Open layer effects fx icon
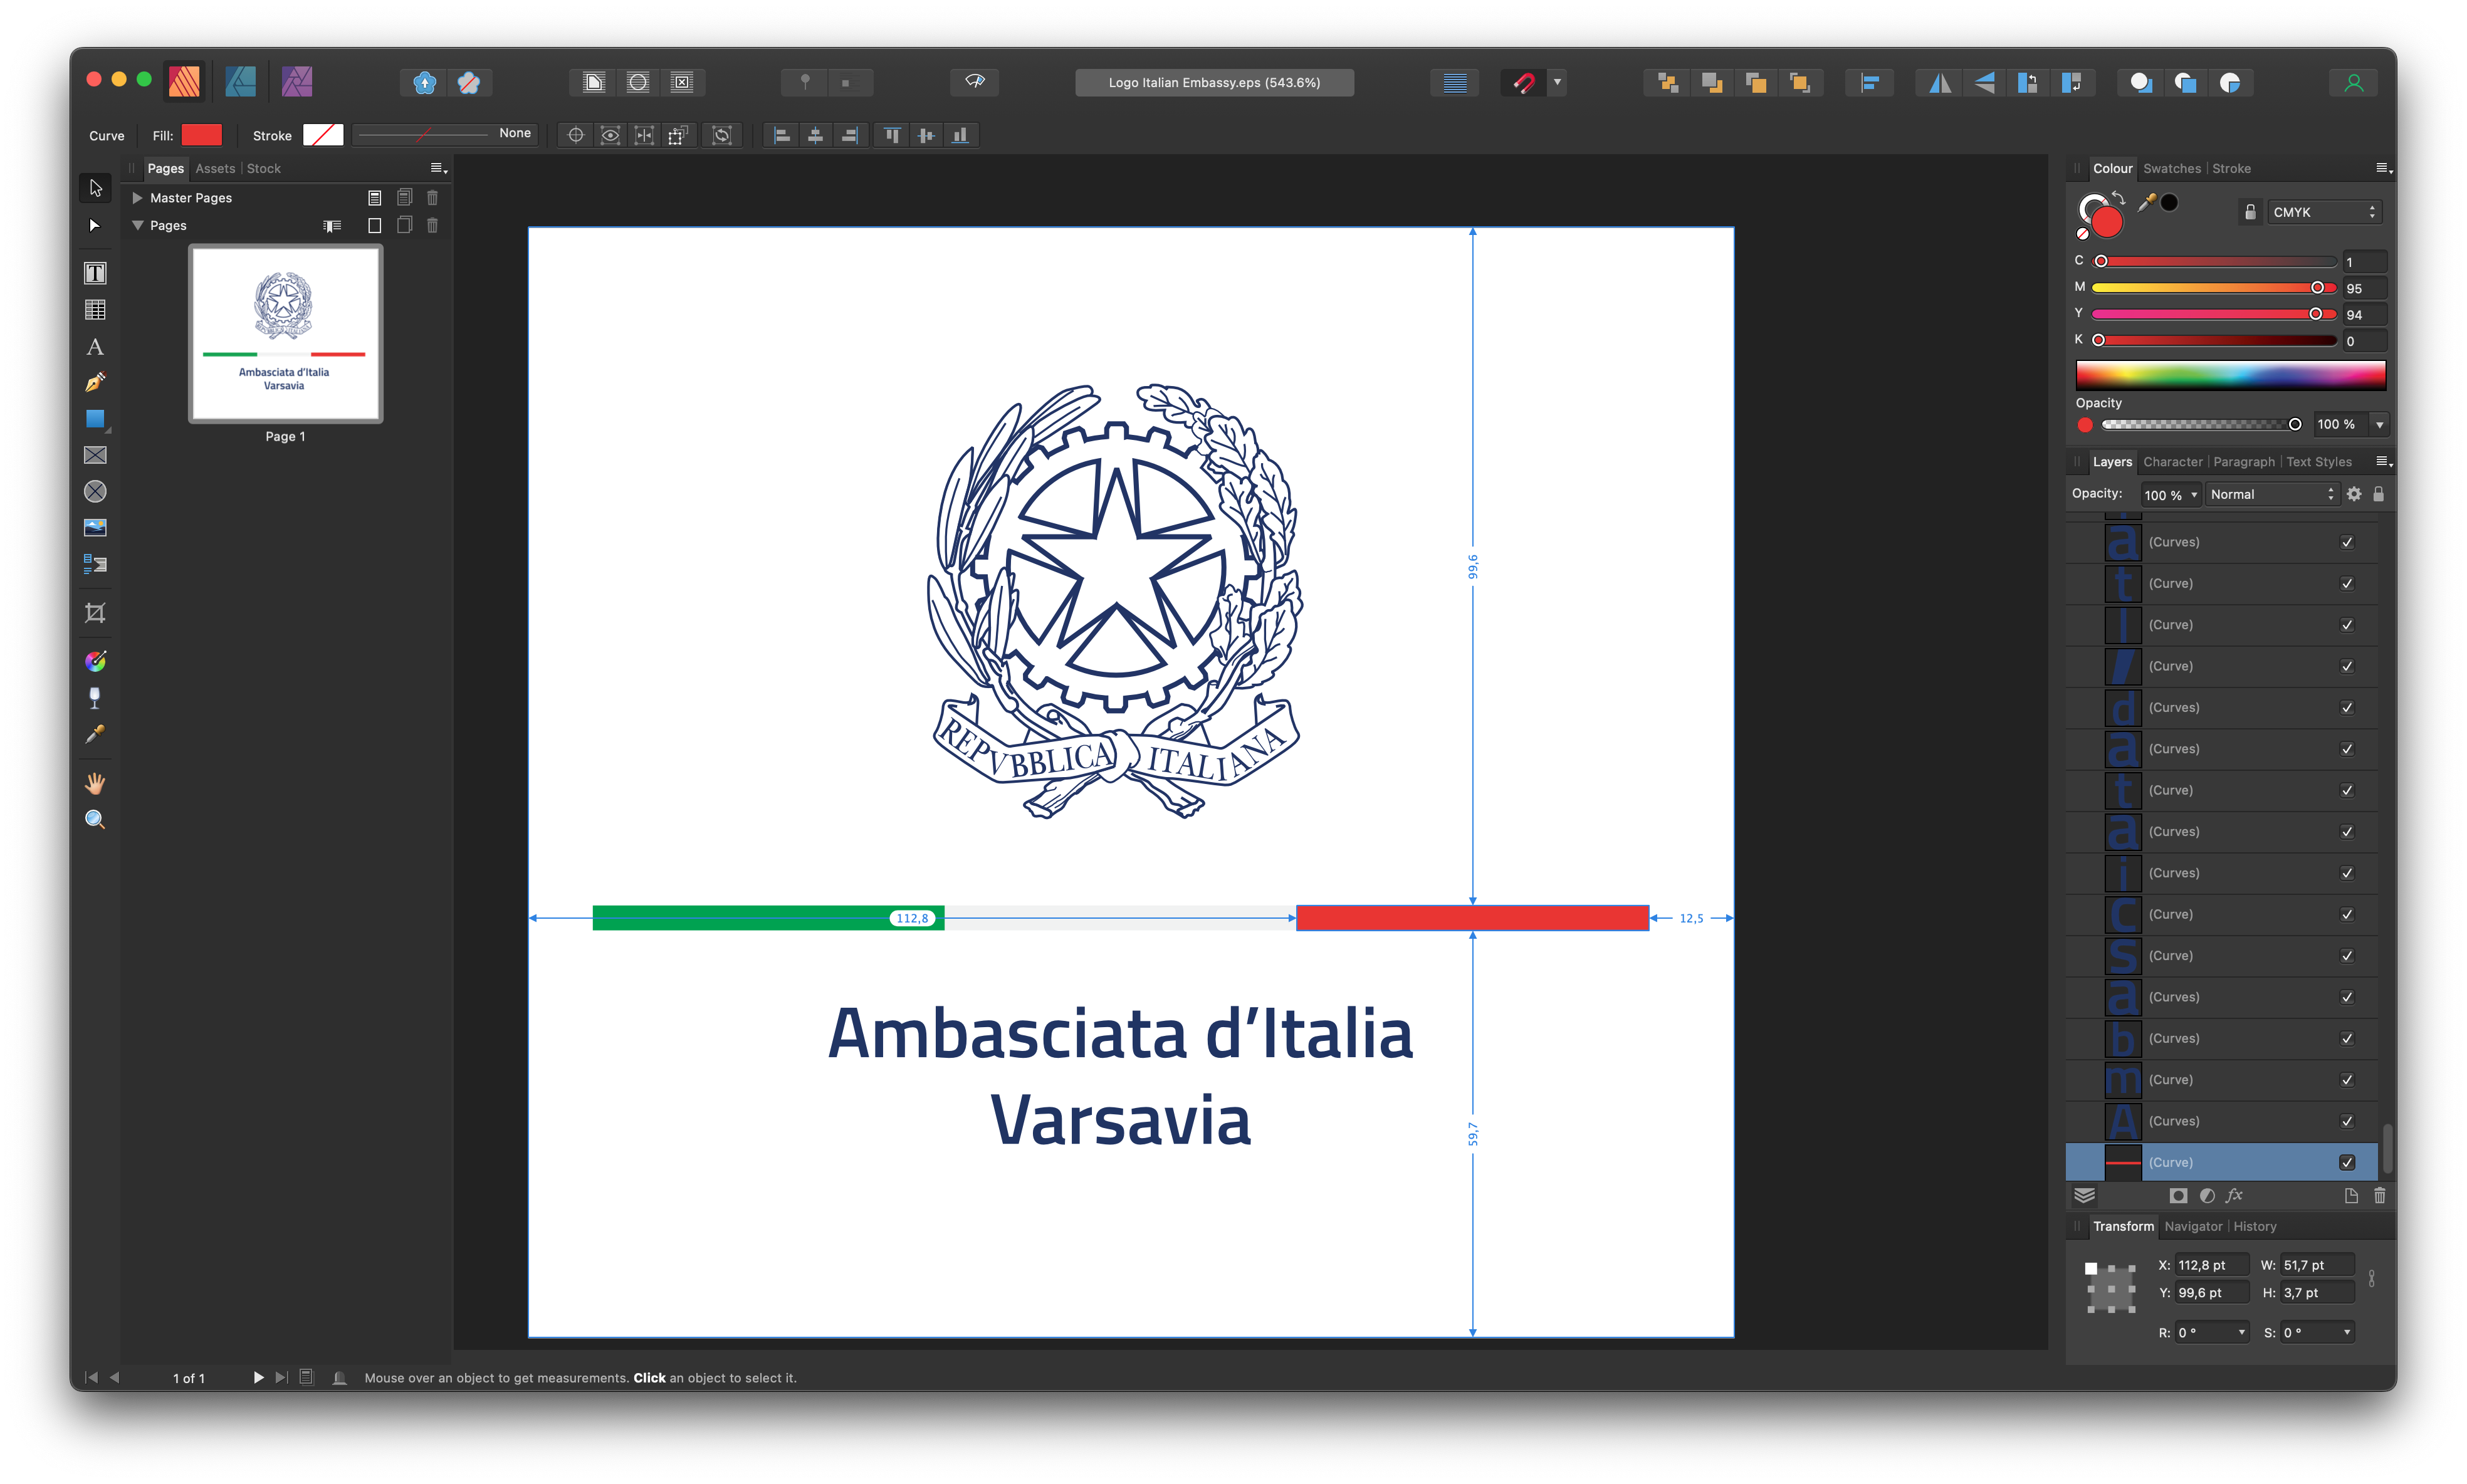The image size is (2467, 1484). coord(2235,1196)
